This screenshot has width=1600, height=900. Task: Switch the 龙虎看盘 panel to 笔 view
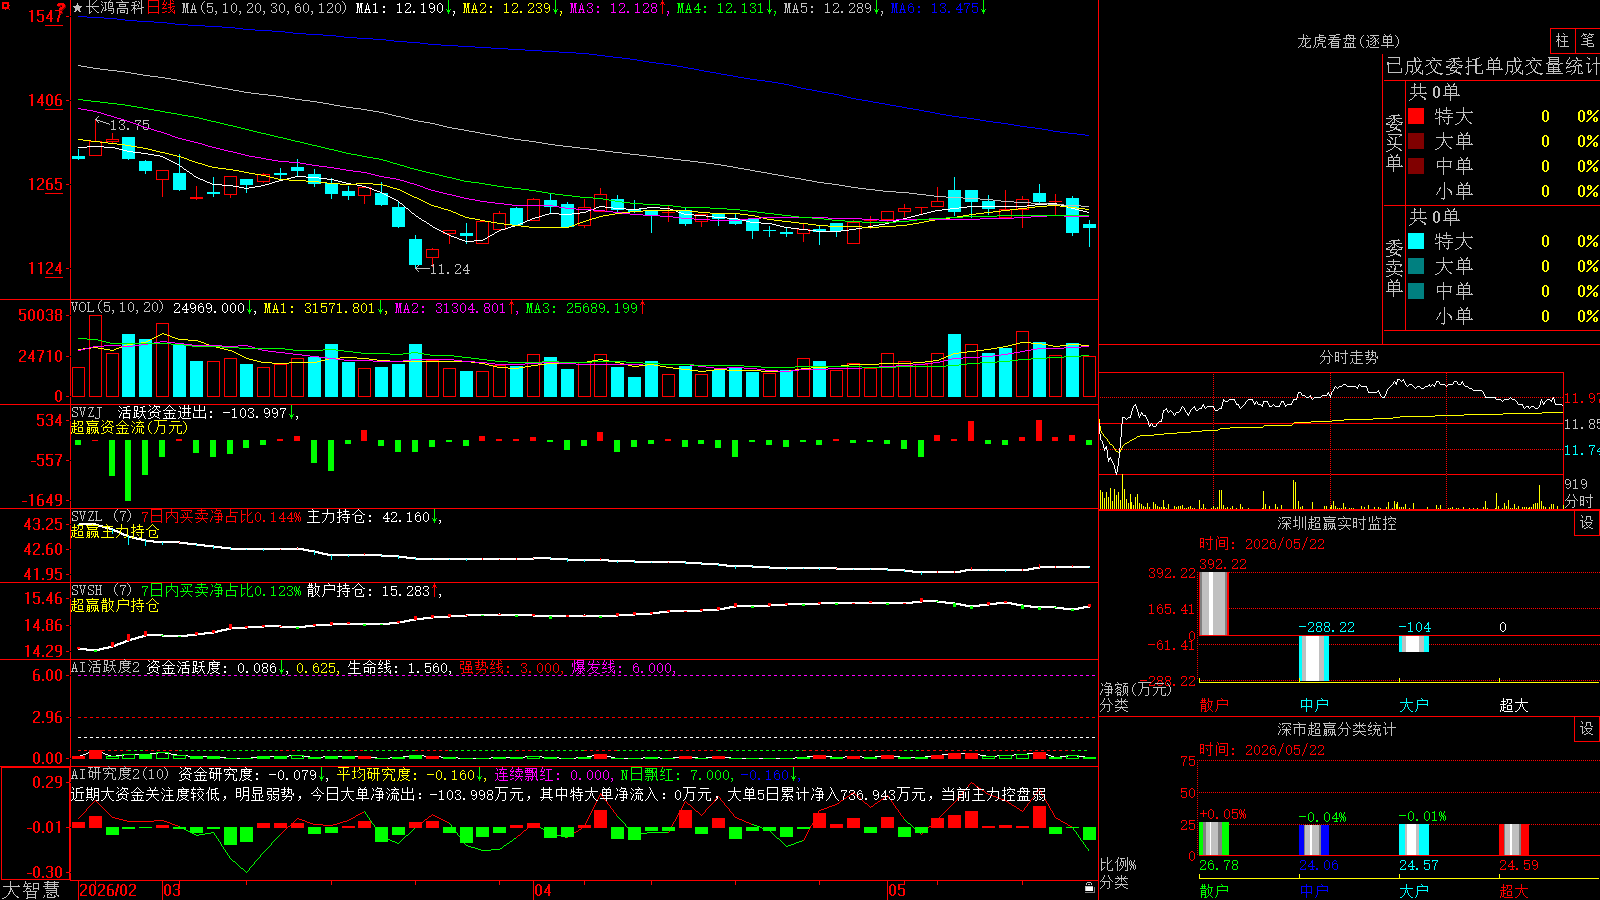tap(1587, 41)
